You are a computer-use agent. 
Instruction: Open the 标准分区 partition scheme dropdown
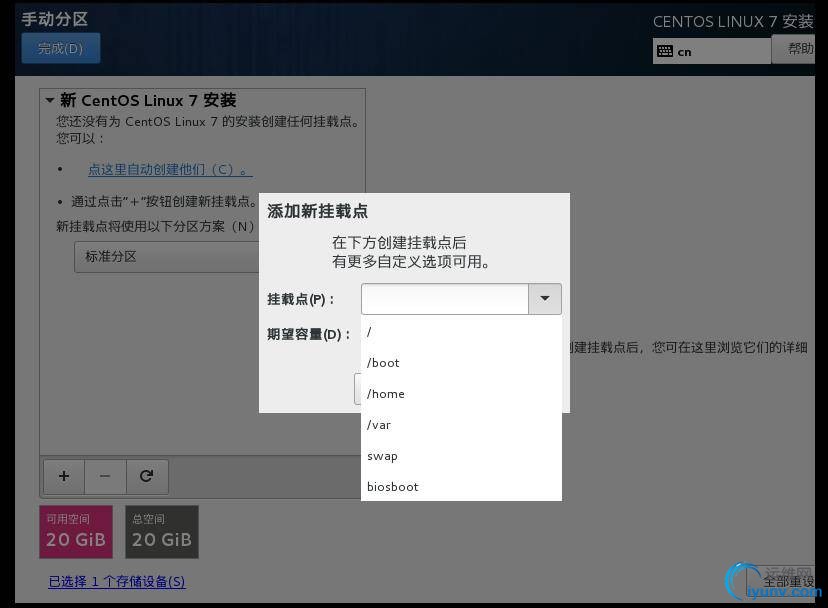tap(167, 257)
